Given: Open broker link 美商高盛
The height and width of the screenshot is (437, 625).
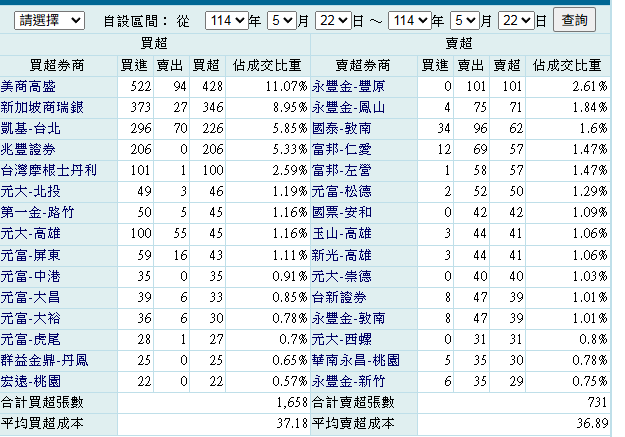Looking at the screenshot, I should point(28,87).
